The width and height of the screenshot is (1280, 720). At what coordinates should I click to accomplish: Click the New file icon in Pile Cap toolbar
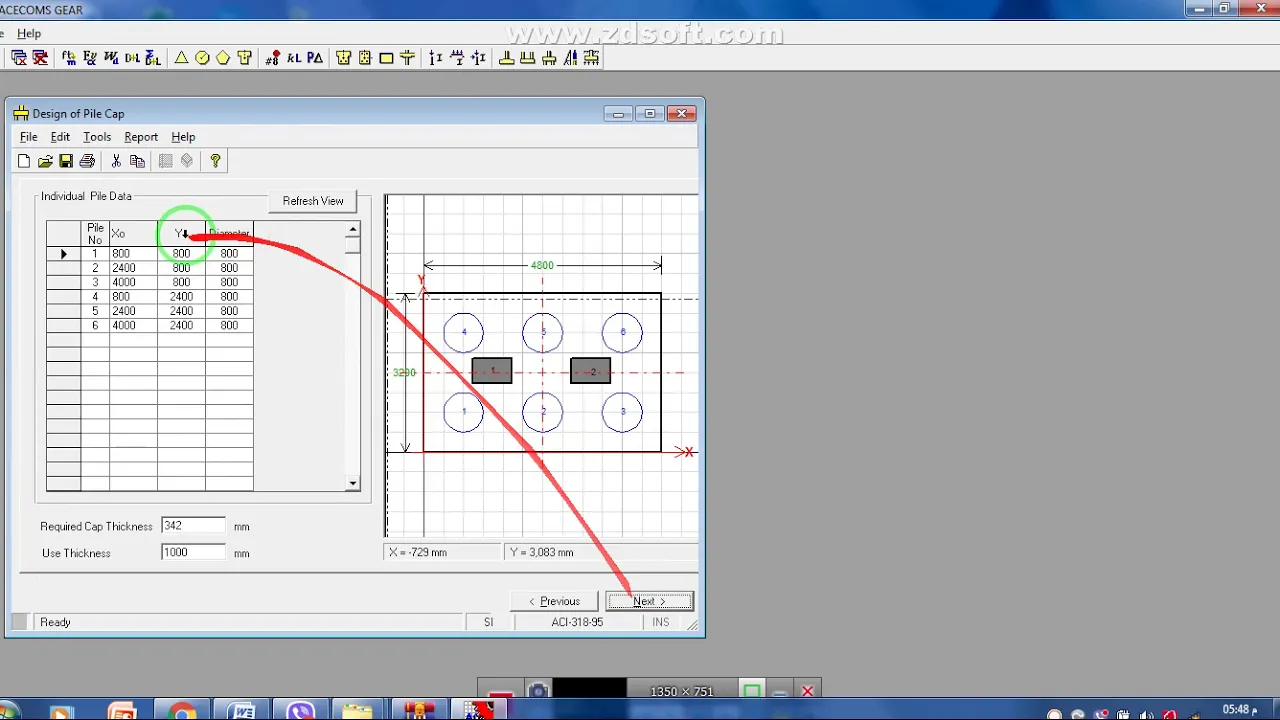(24, 161)
